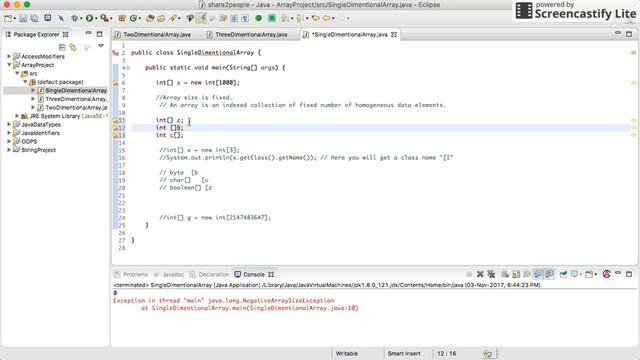The image size is (640, 360).
Task: Click Collapse All in Package Explorer
Action: pyautogui.click(x=62, y=47)
